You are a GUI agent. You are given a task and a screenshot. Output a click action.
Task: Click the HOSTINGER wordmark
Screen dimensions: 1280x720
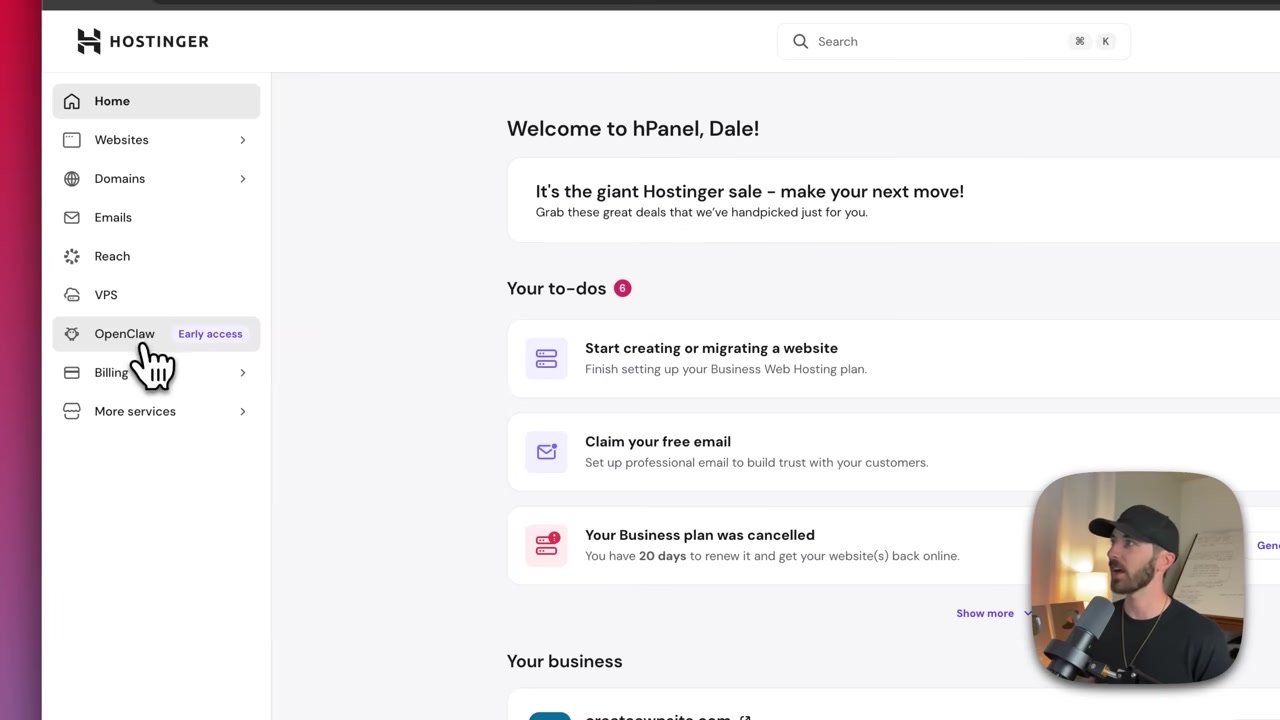pos(159,41)
